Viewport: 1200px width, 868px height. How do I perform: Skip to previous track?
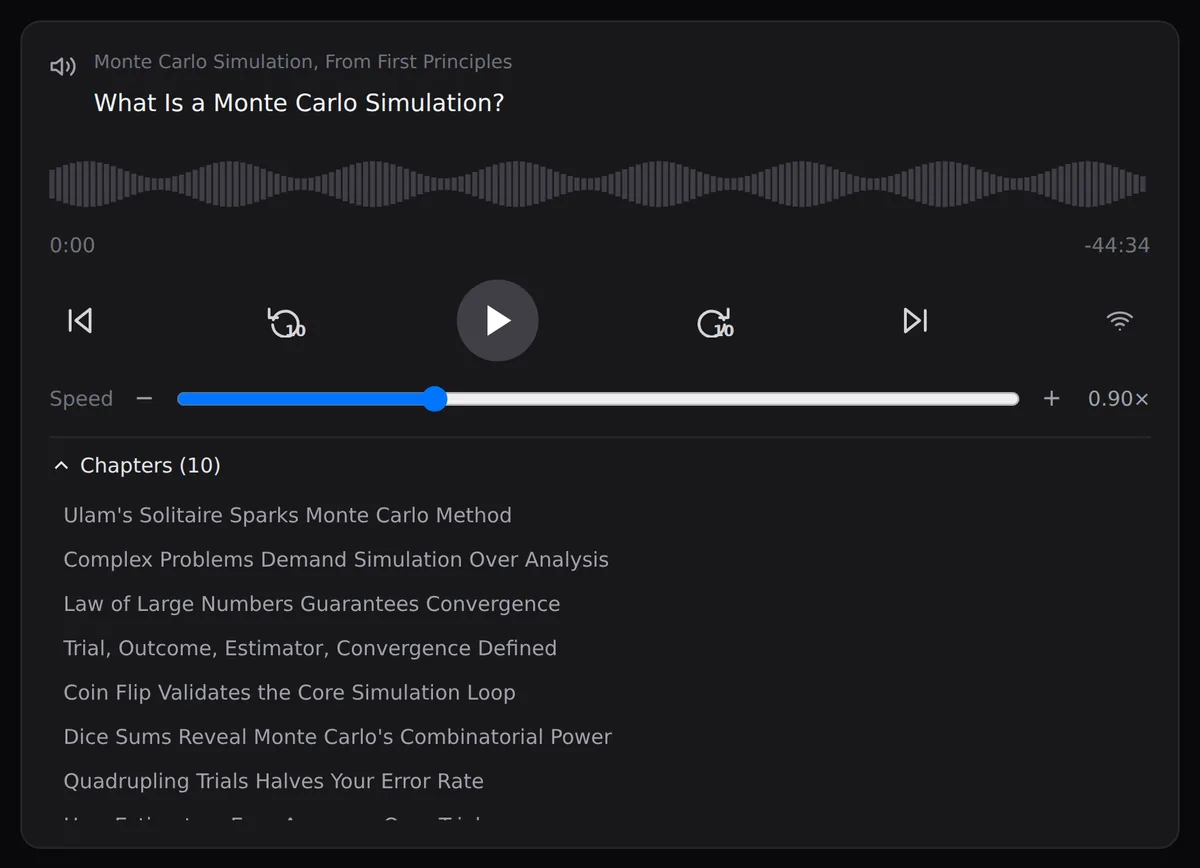[x=80, y=320]
